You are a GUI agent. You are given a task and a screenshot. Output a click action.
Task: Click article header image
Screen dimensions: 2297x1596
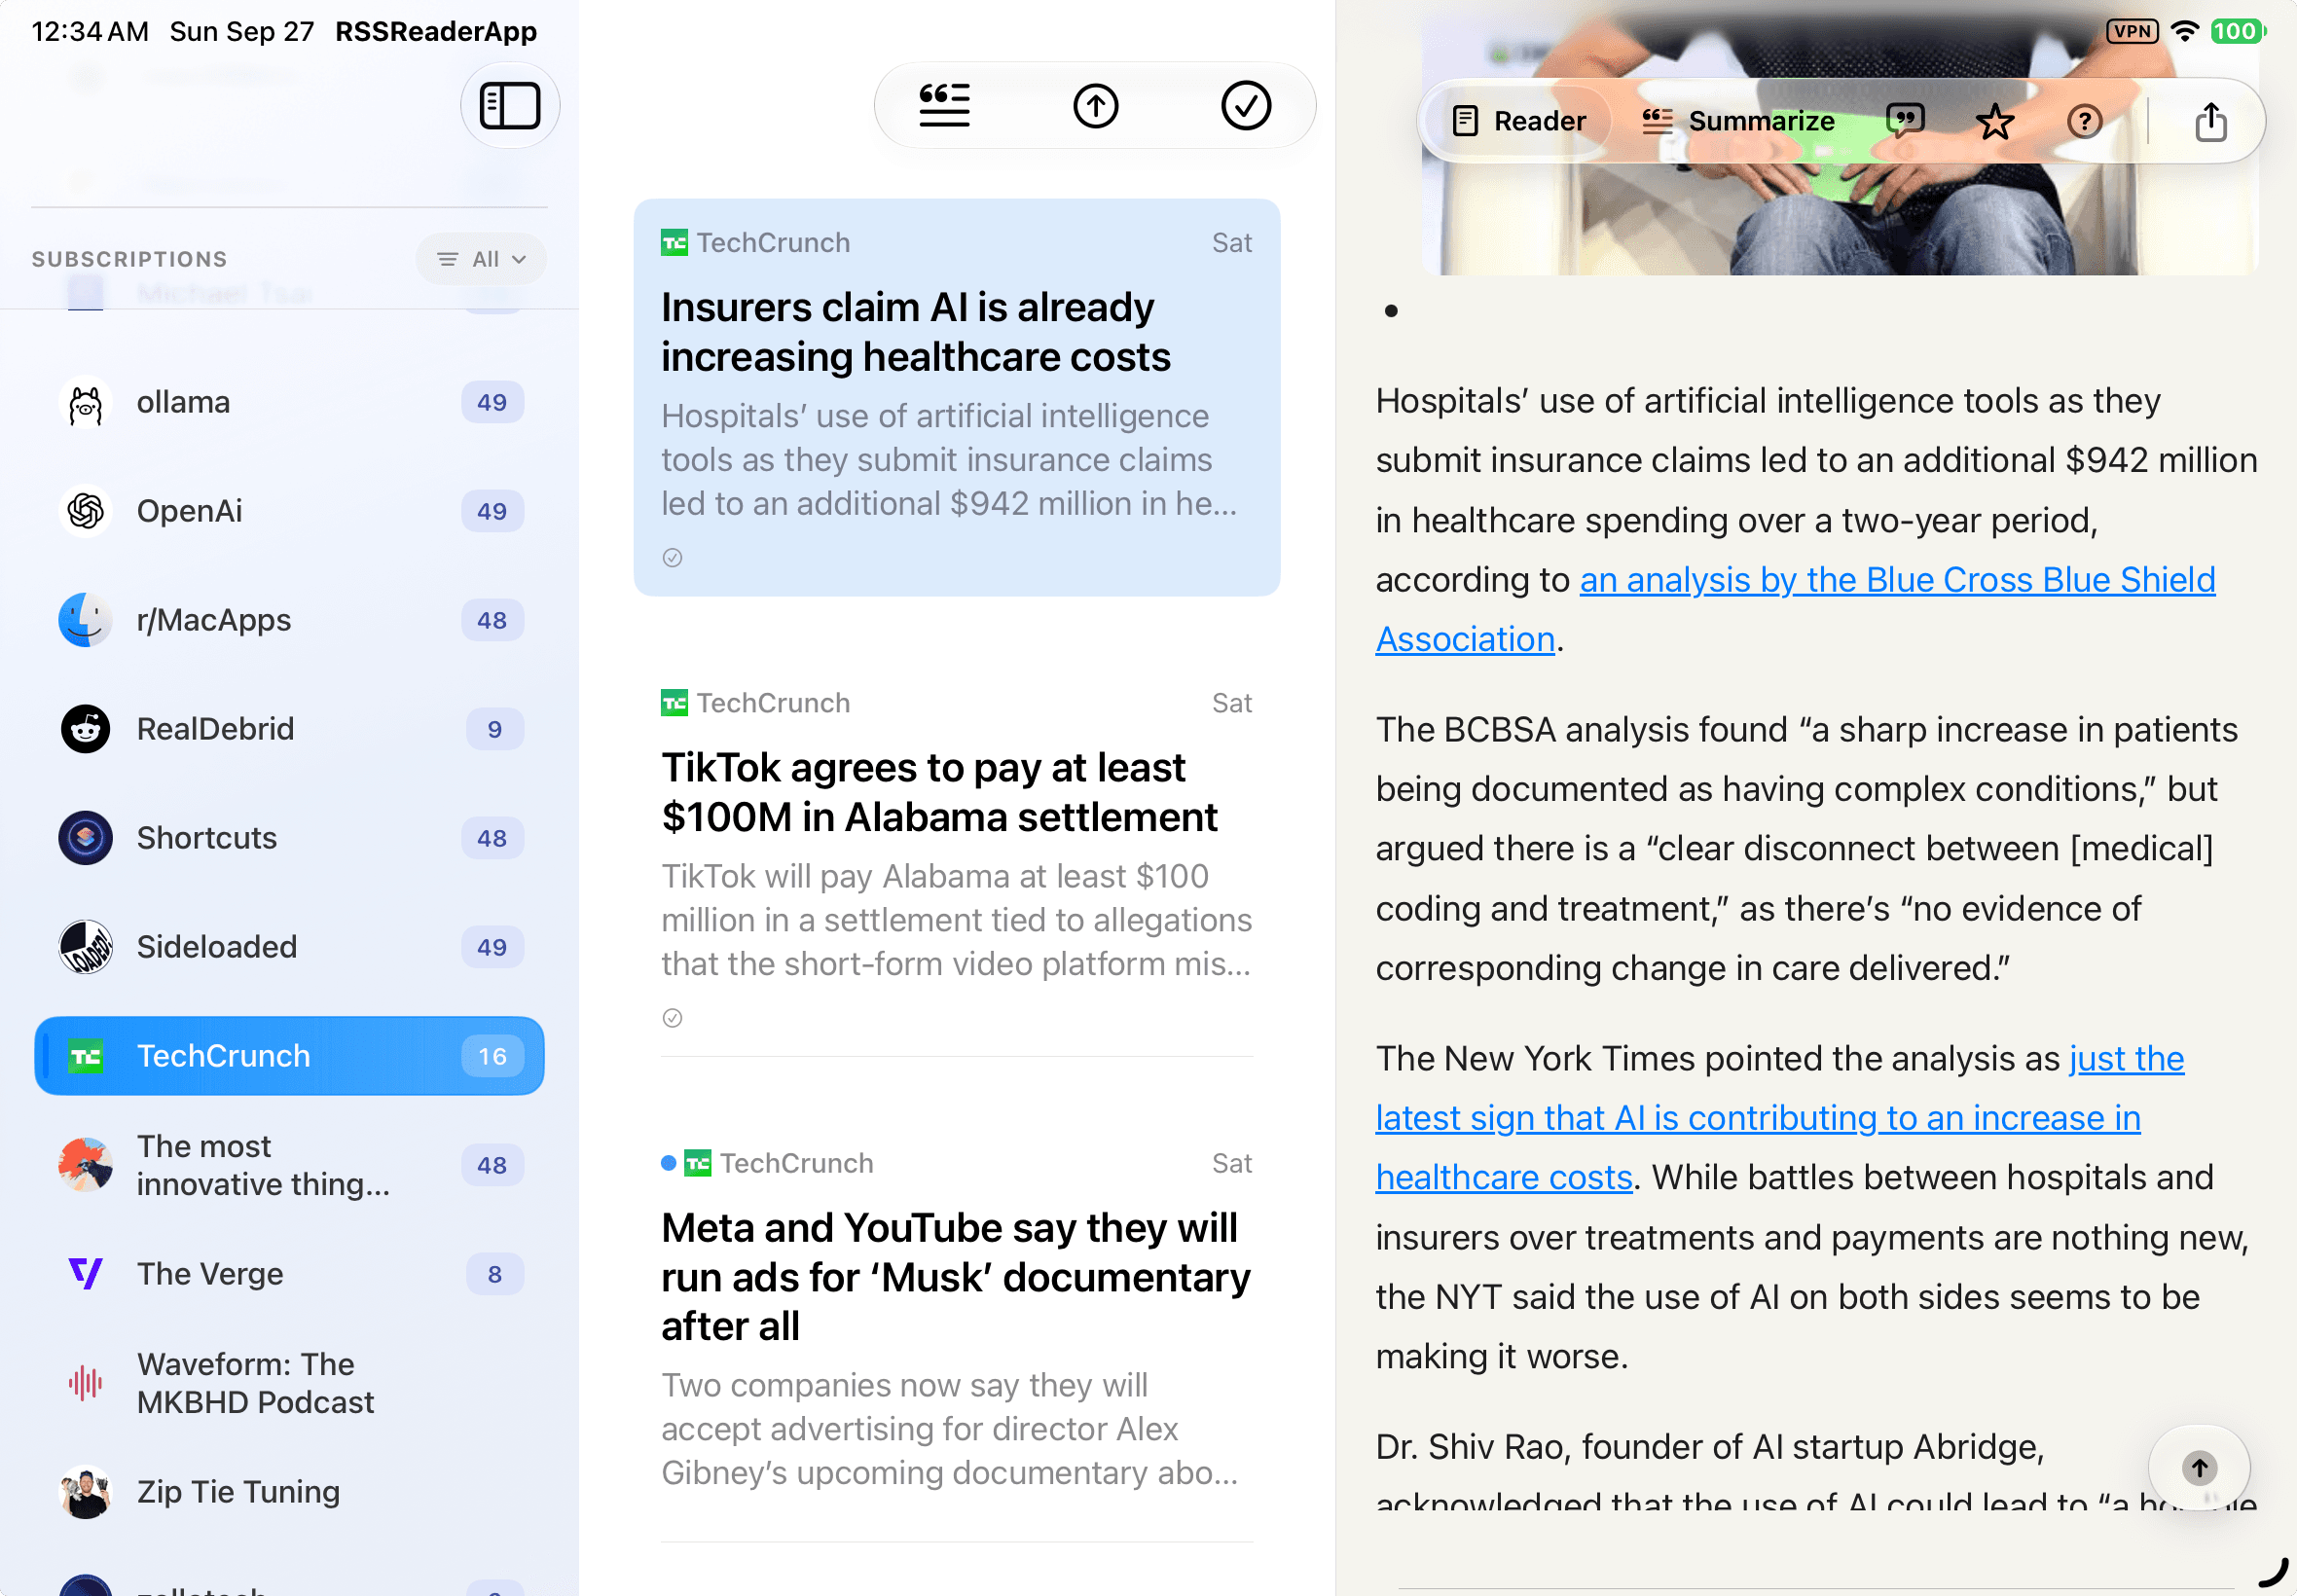point(1839,220)
